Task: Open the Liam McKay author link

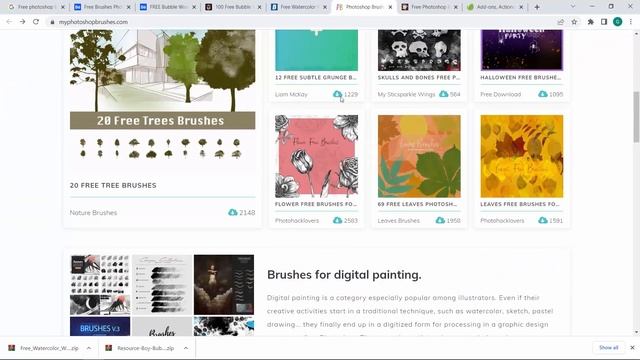Action: tap(291, 94)
